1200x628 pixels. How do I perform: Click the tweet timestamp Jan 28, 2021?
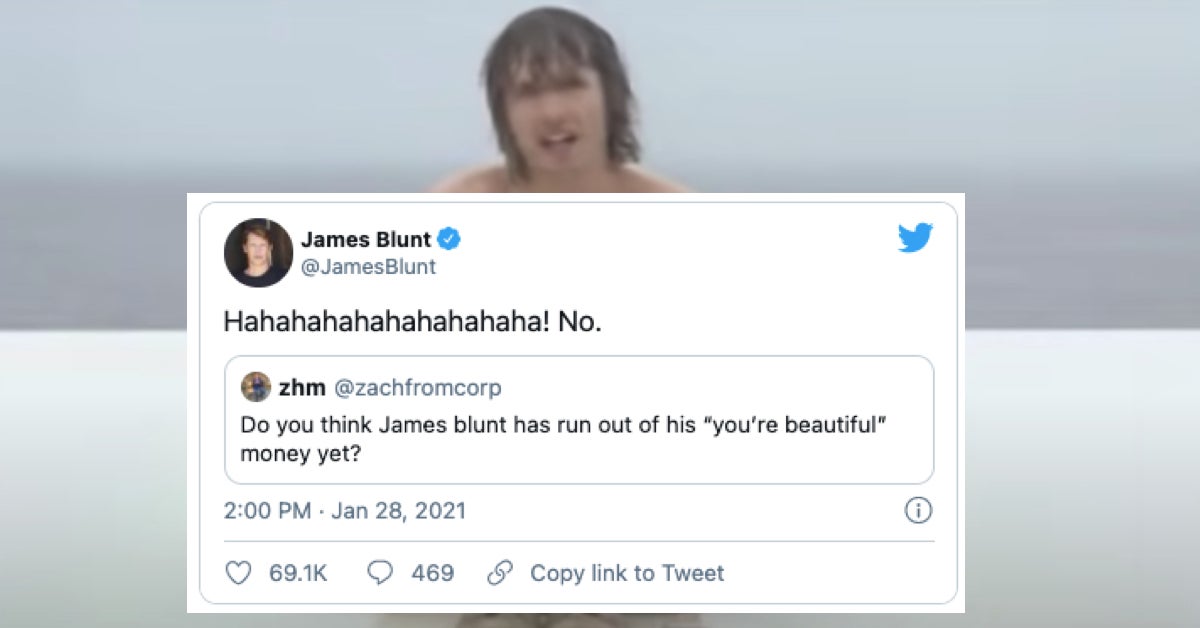click(346, 510)
